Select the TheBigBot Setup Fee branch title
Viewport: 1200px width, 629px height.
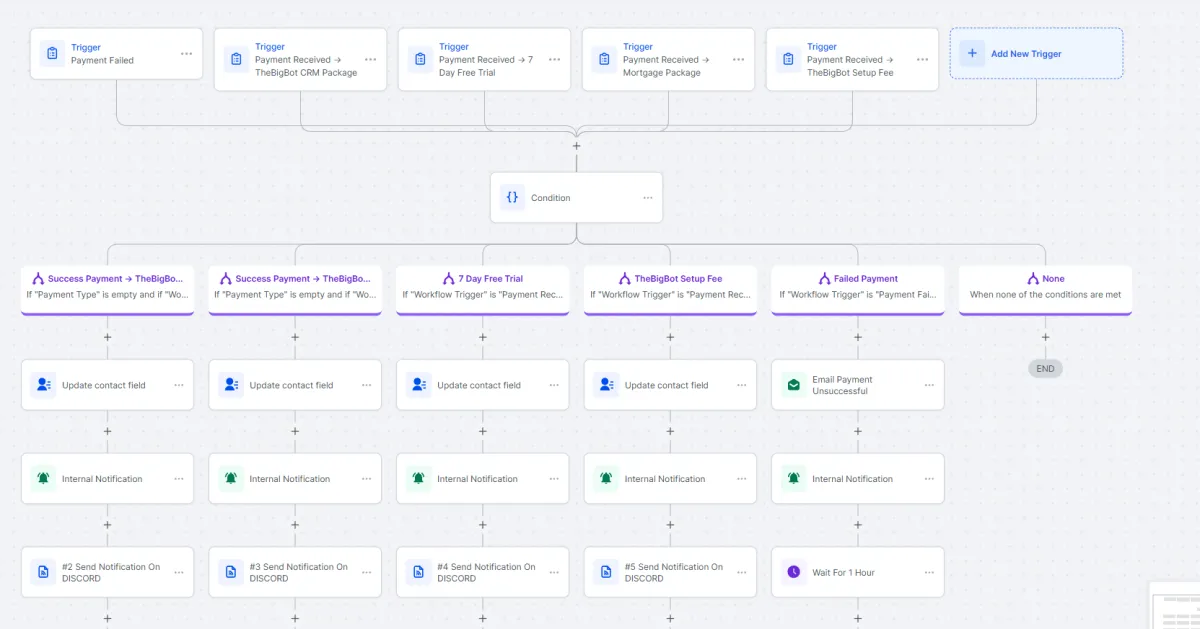[678, 279]
